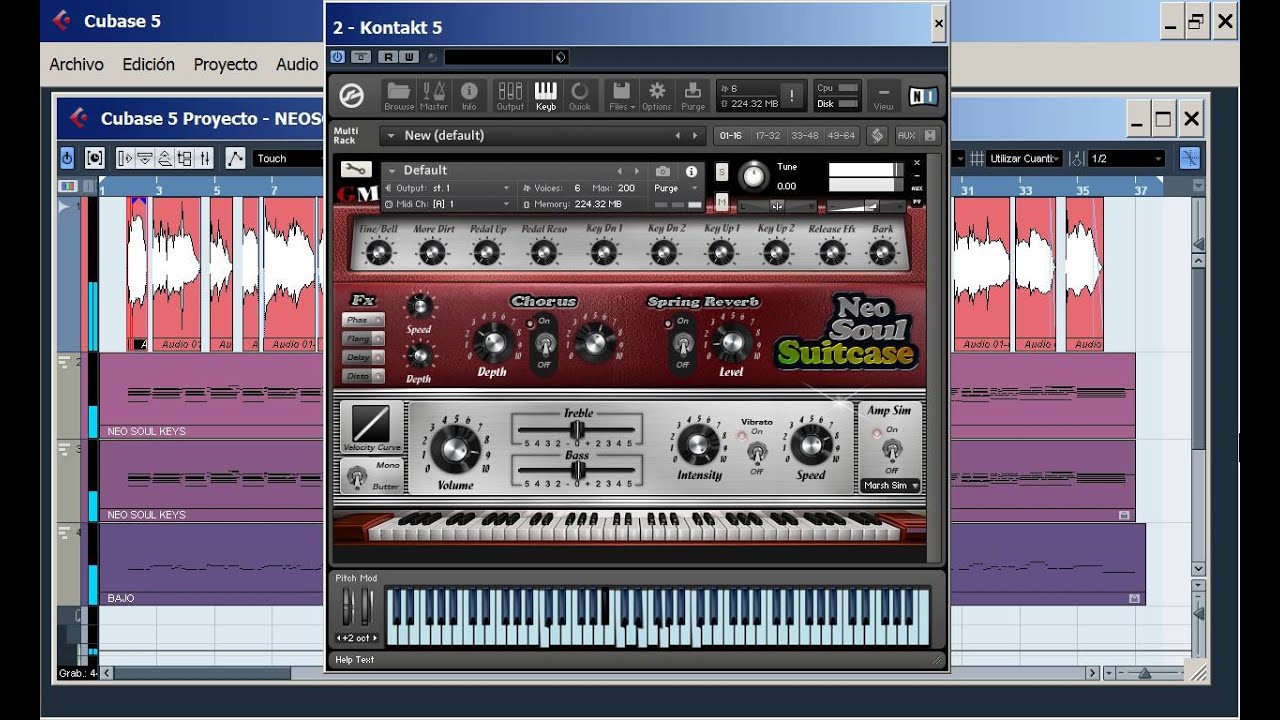Select the Delay effect button
Image resolution: width=1280 pixels, height=720 pixels.
(363, 357)
